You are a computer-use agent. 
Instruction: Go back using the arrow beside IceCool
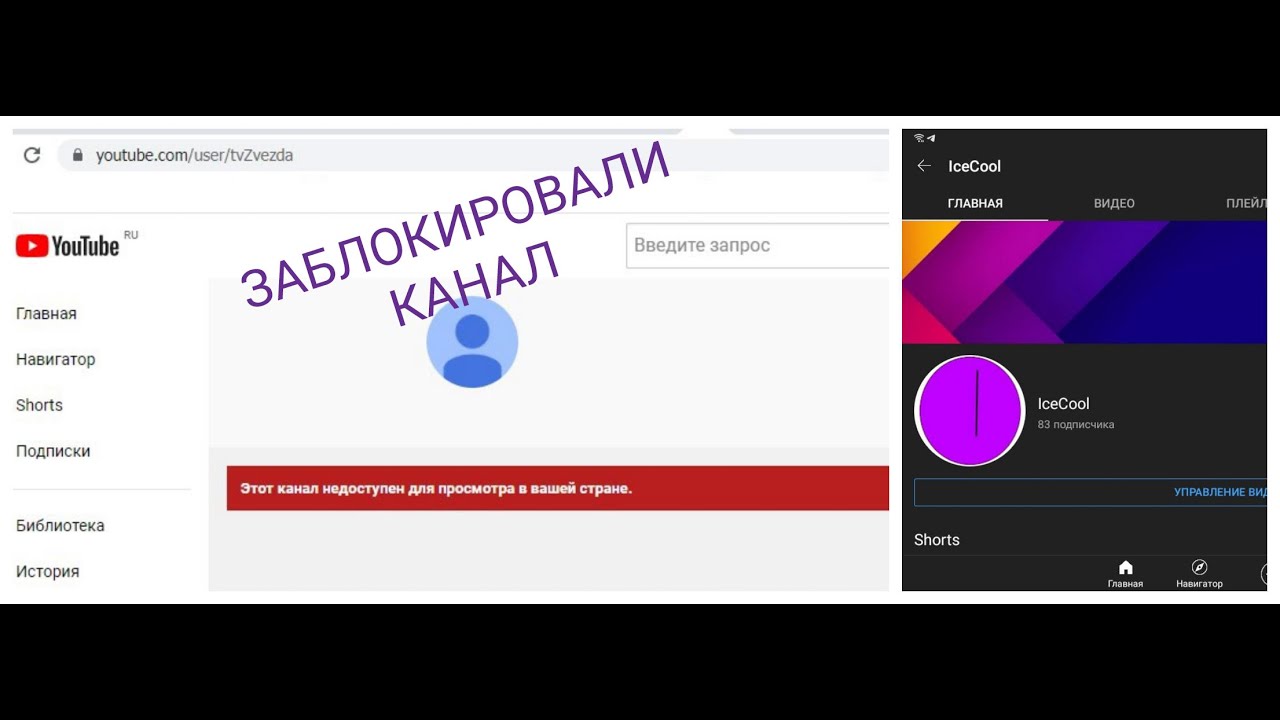point(924,166)
